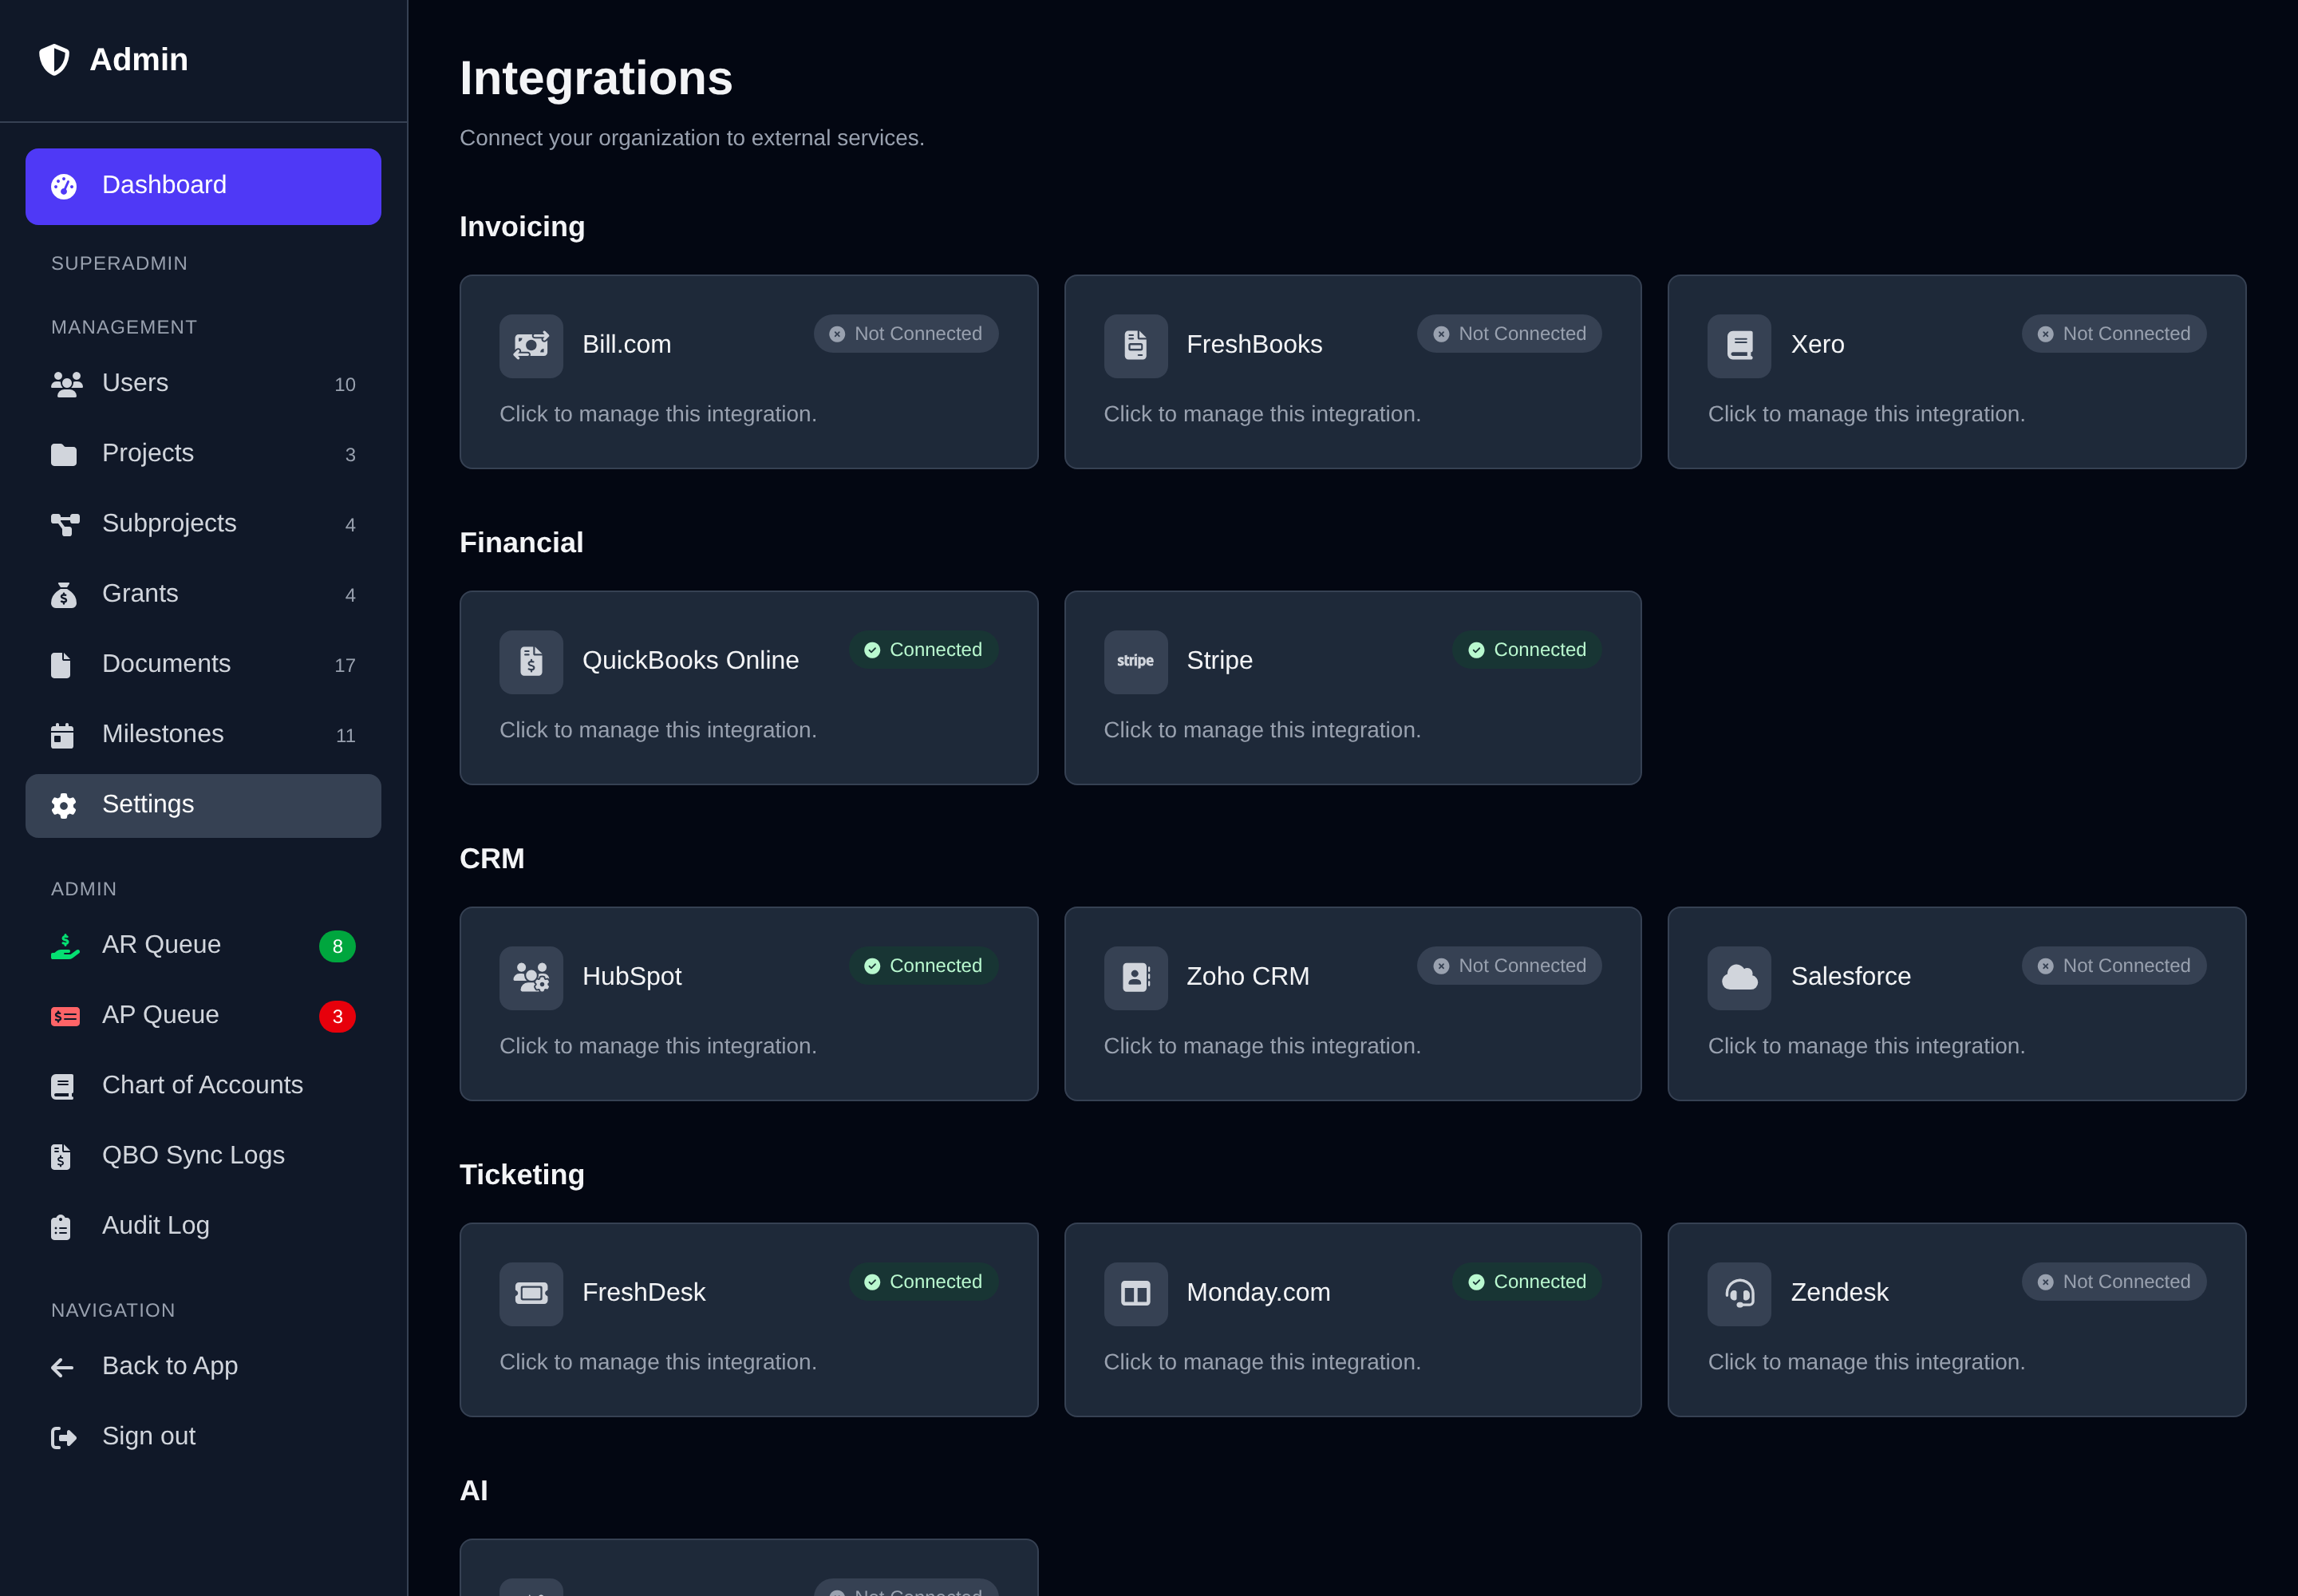
Task: Click the Invoicing section heading
Action: 522,227
